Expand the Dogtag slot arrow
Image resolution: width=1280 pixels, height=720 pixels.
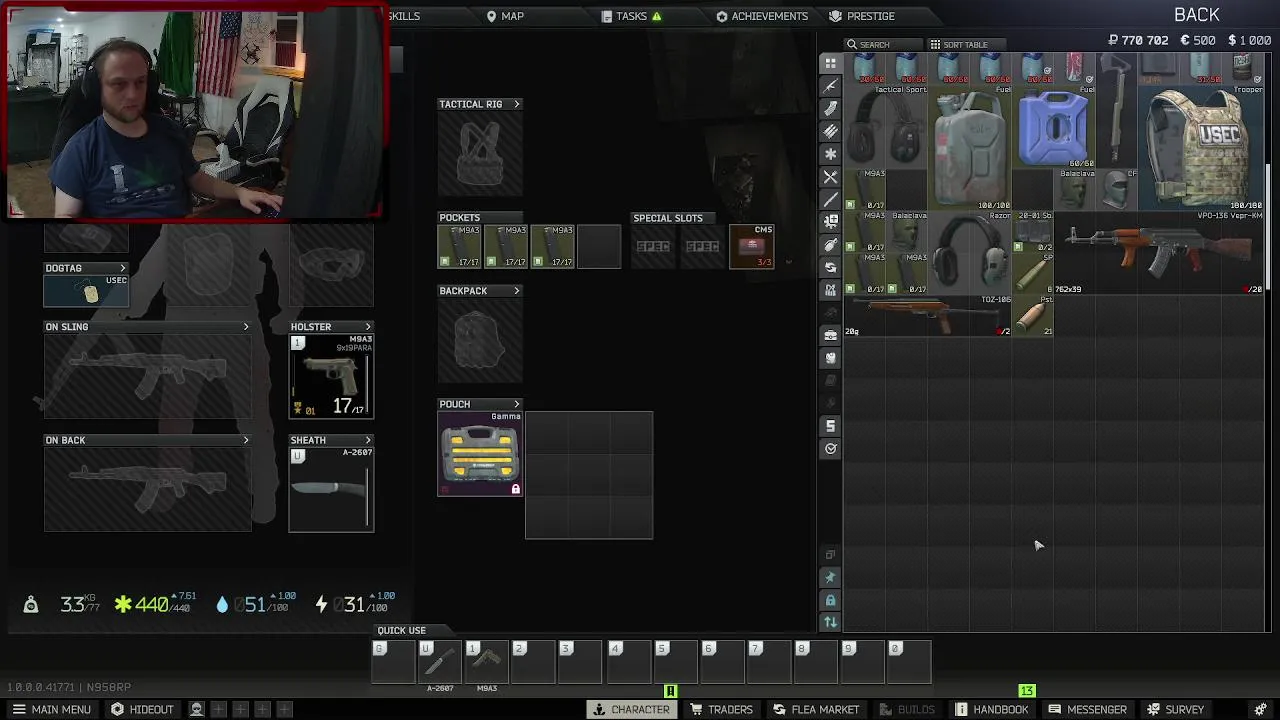pos(123,268)
